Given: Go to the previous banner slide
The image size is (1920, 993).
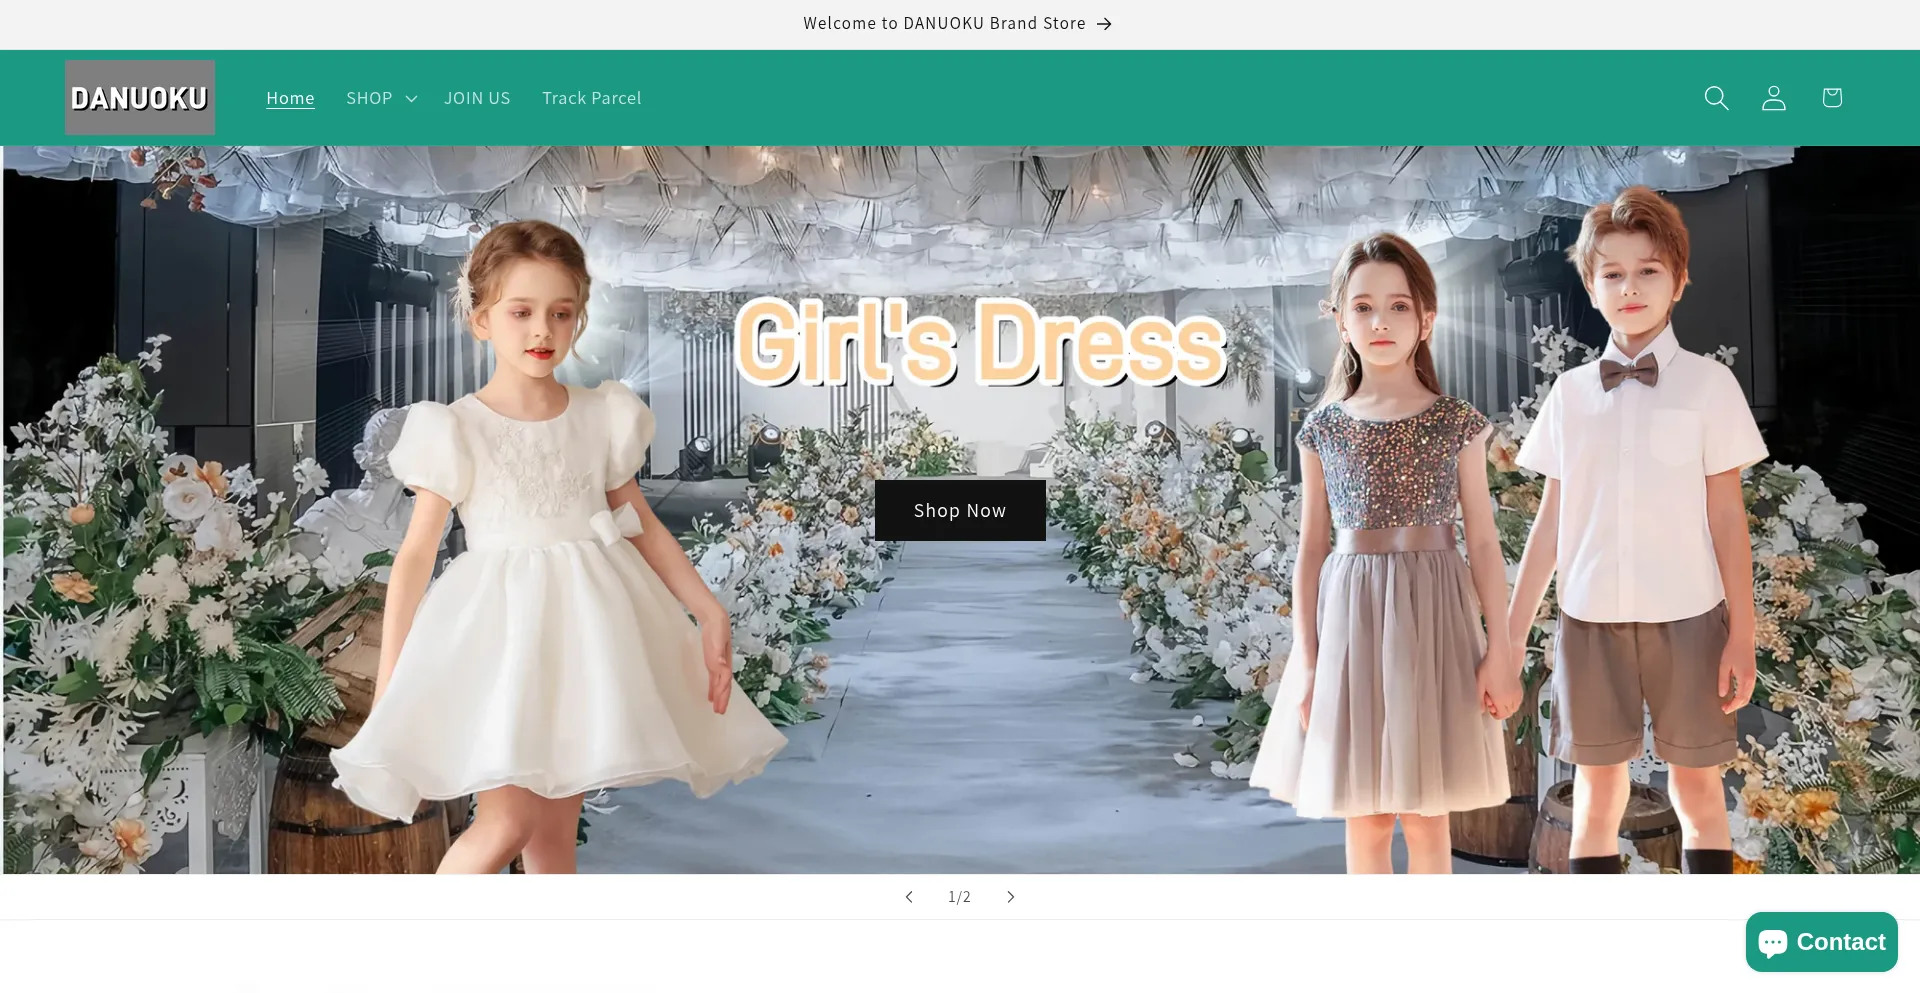Looking at the screenshot, I should [909, 897].
